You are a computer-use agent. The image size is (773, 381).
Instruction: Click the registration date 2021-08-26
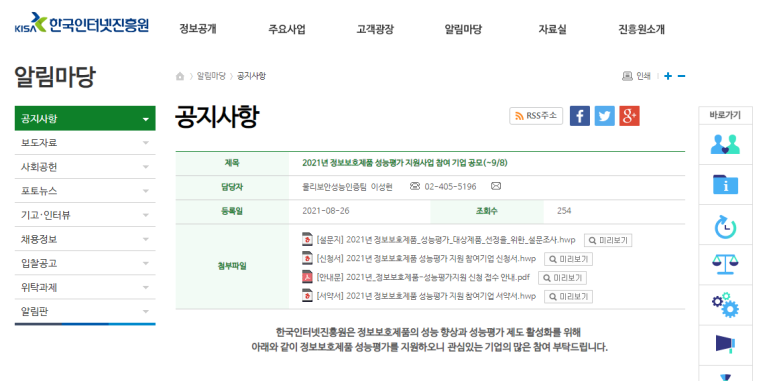coord(325,211)
